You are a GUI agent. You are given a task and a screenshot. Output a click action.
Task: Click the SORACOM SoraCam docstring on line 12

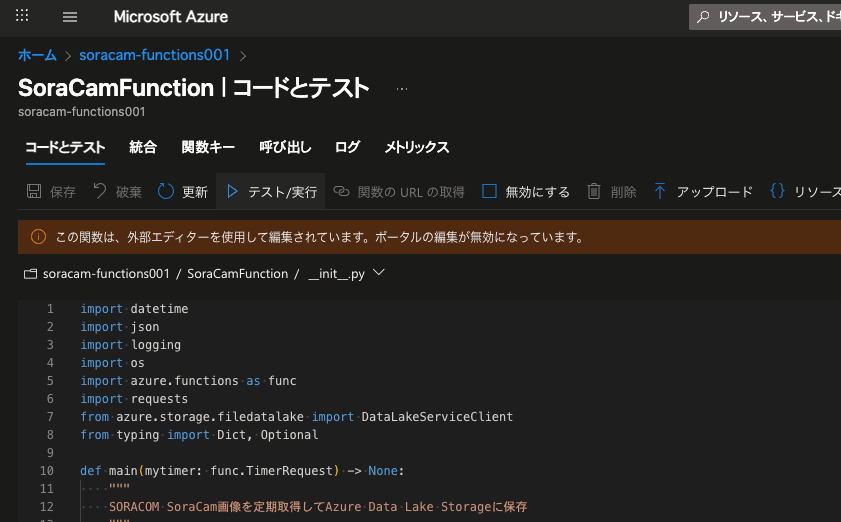(x=318, y=507)
